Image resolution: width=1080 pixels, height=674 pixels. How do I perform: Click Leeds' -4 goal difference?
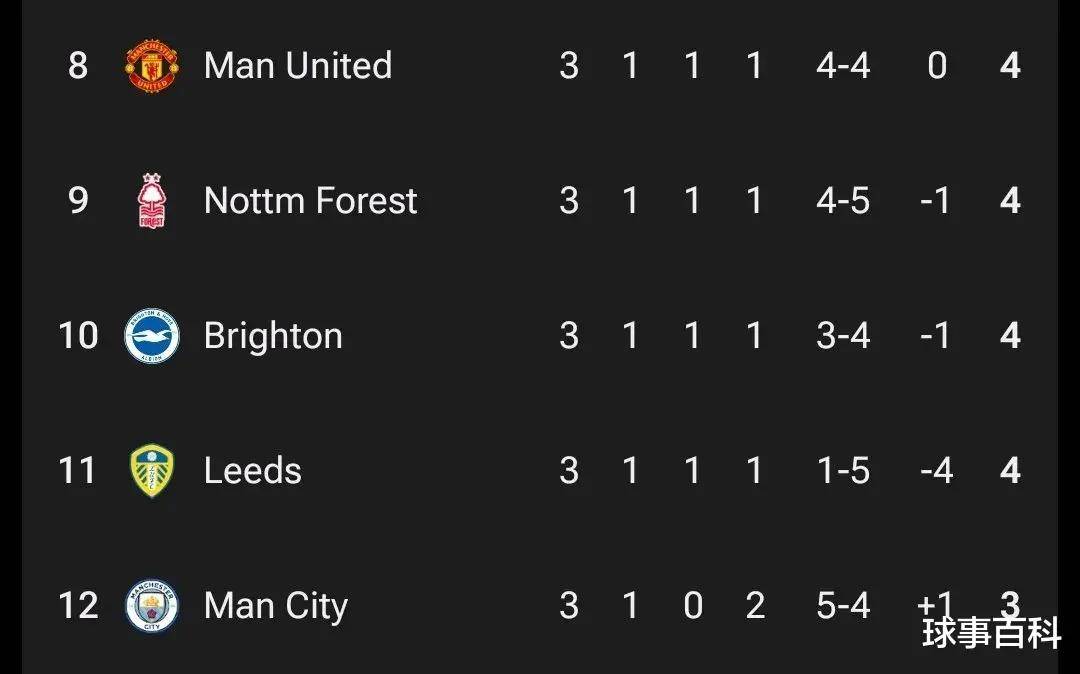pos(935,471)
